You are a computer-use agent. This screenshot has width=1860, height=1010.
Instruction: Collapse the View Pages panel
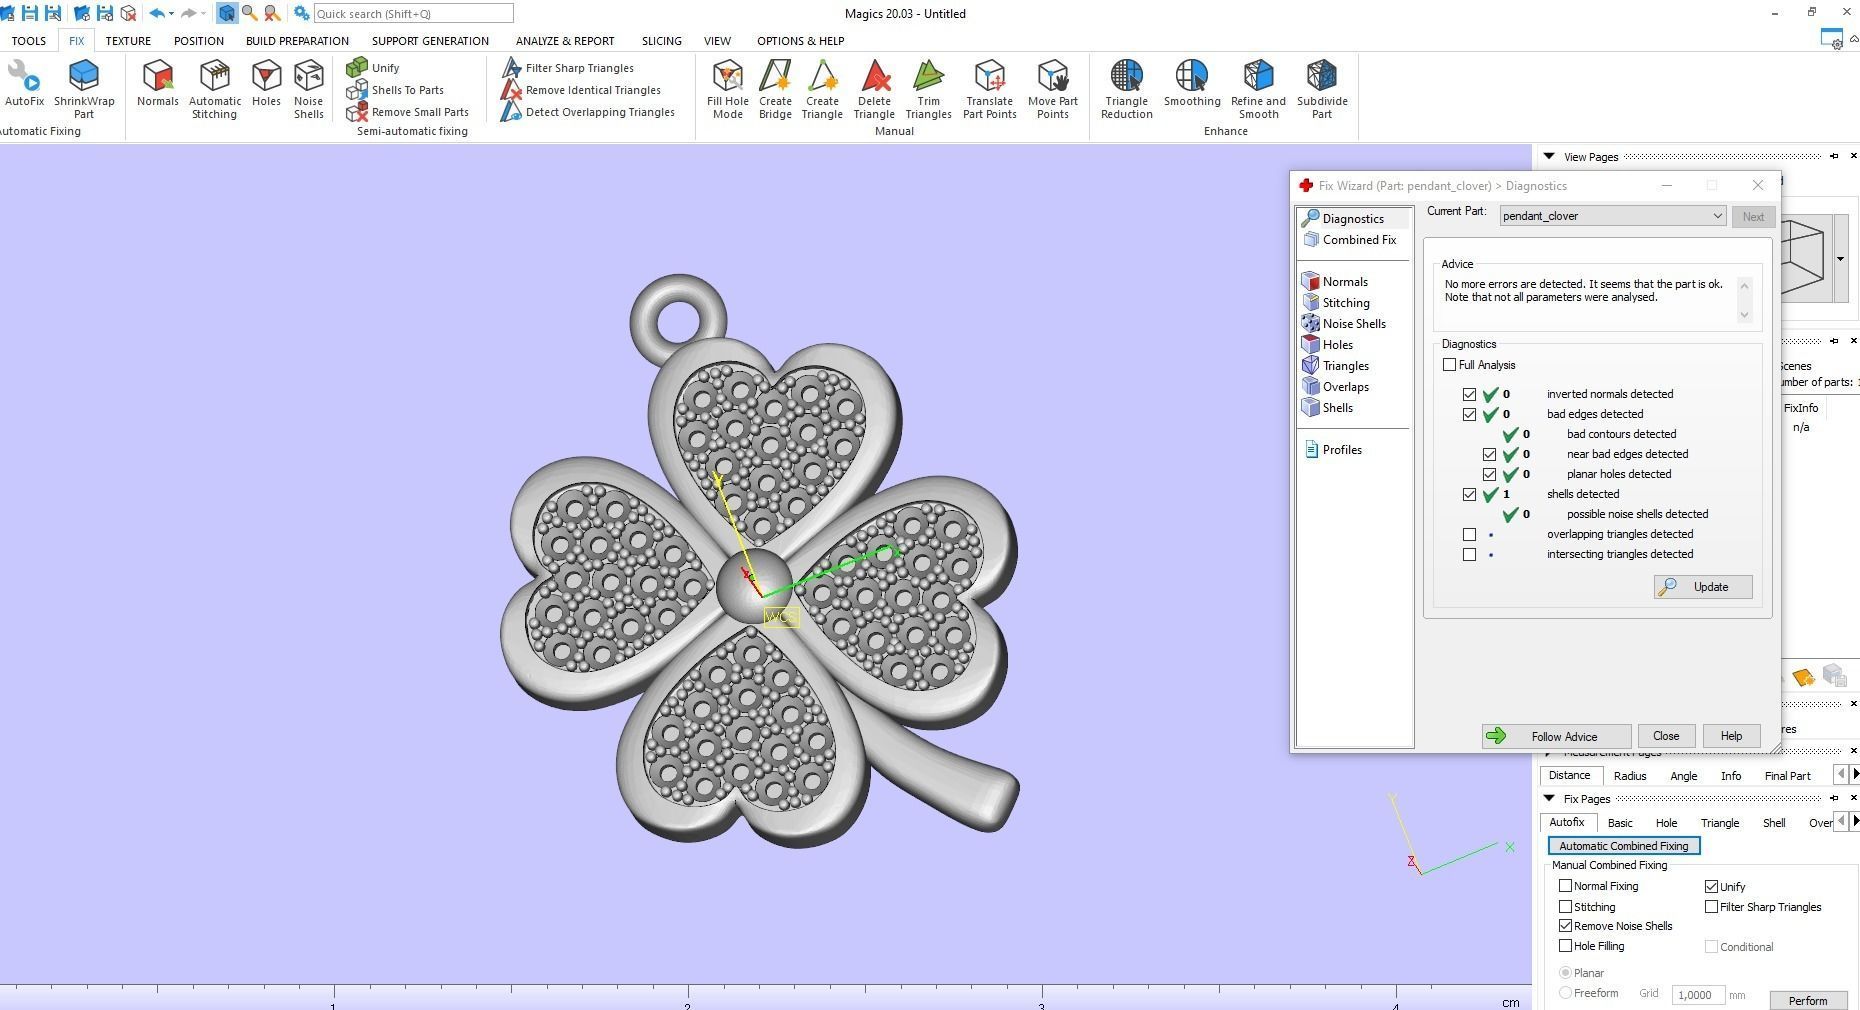tap(1549, 156)
